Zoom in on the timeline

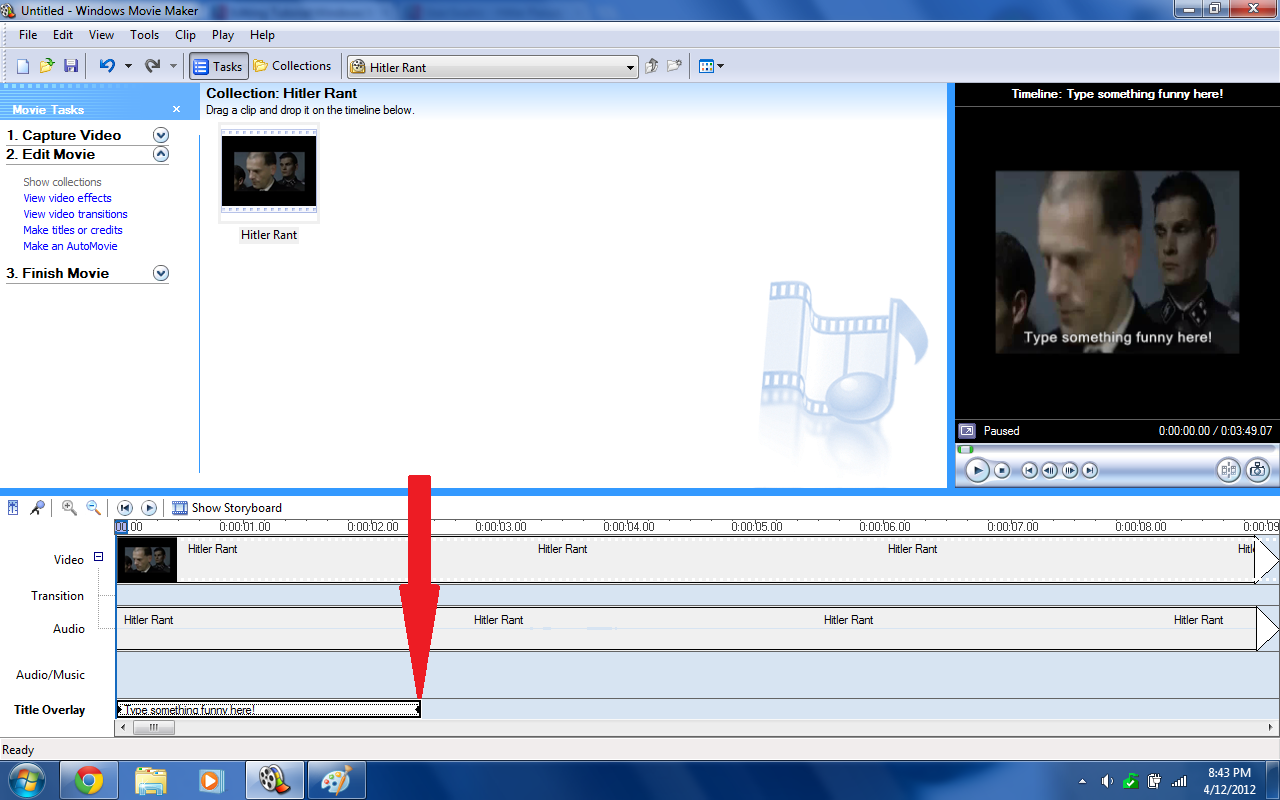click(x=69, y=508)
